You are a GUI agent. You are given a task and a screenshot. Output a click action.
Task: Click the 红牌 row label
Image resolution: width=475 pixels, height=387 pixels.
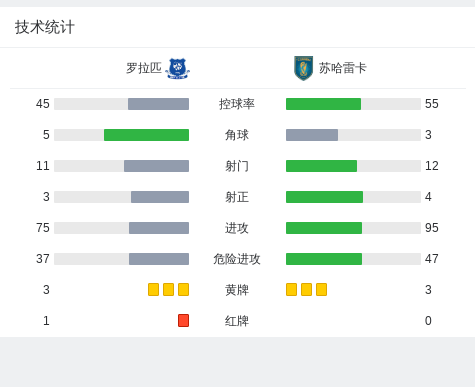pos(237,321)
